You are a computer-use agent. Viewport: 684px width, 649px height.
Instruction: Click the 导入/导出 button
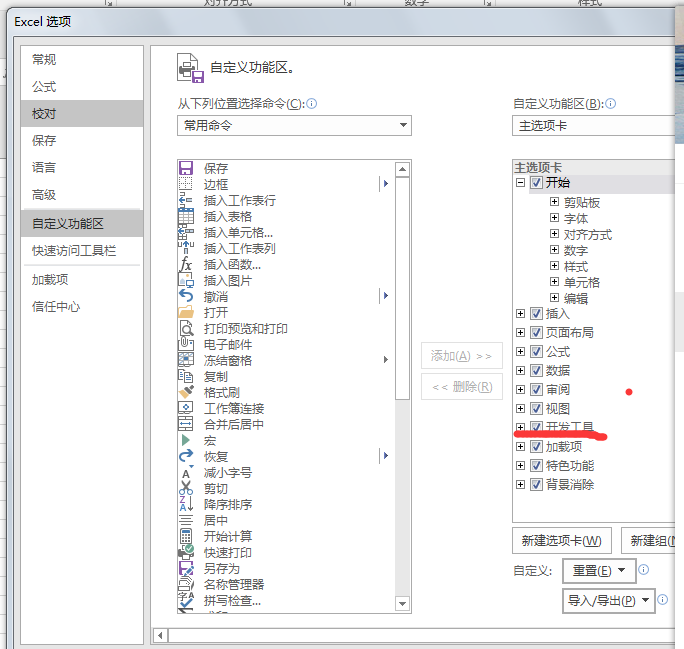[609, 601]
